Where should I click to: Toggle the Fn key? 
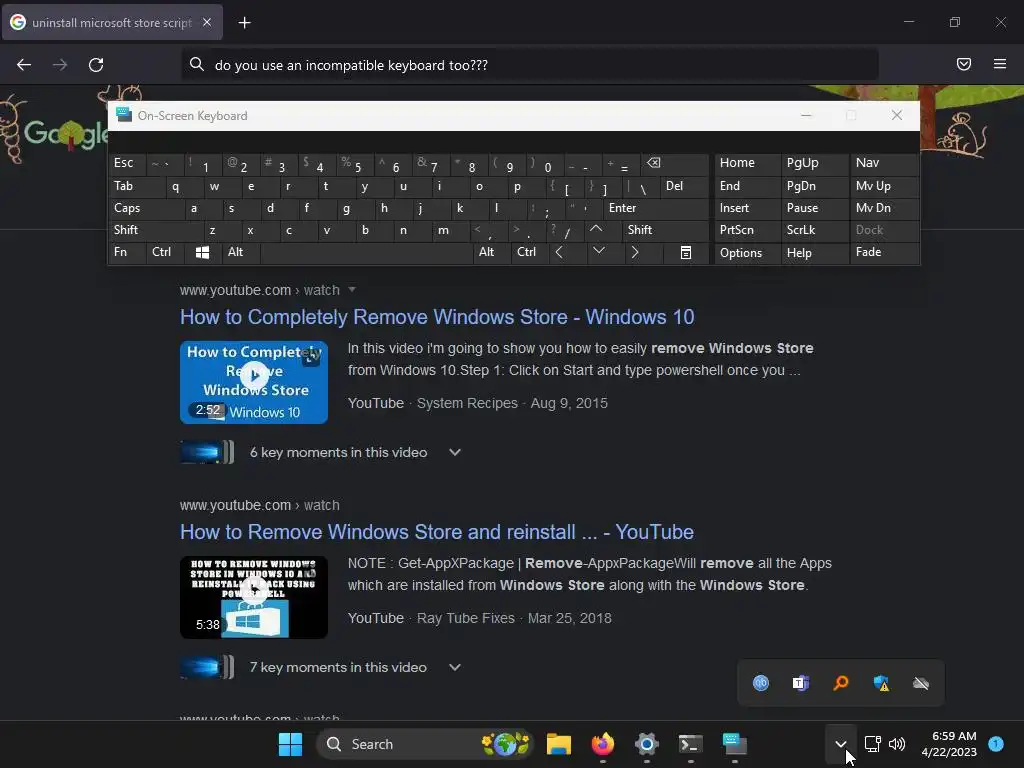click(x=127, y=253)
